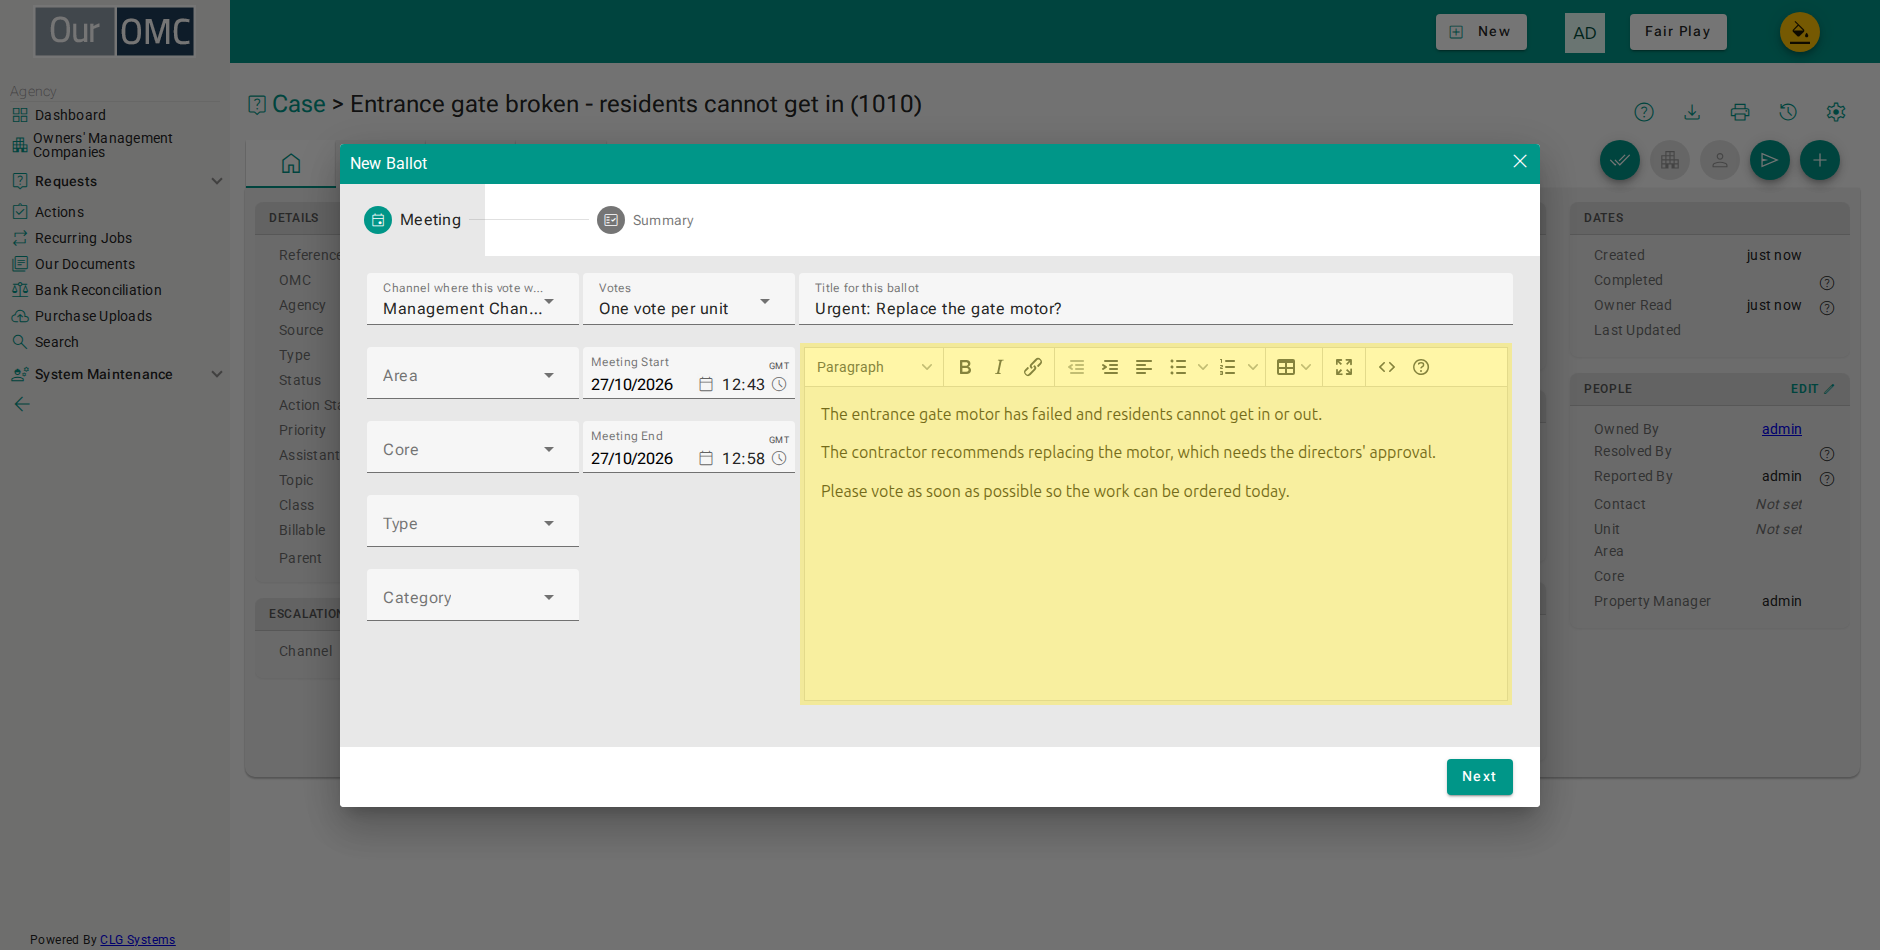This screenshot has height=950, width=1880.
Task: Open the CLG Systems link
Action: tap(137, 940)
